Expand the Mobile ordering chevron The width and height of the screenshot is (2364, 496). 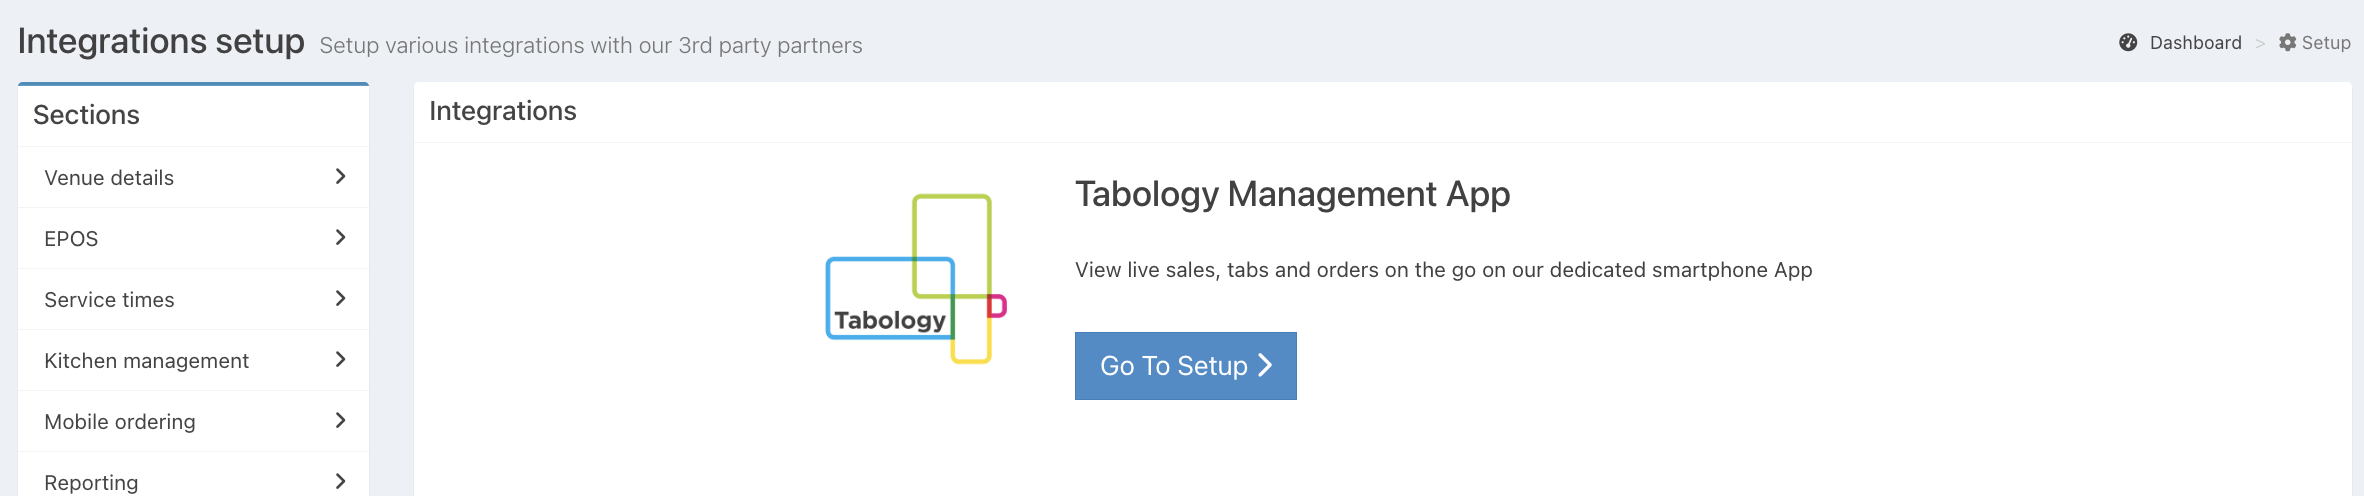[x=340, y=421]
